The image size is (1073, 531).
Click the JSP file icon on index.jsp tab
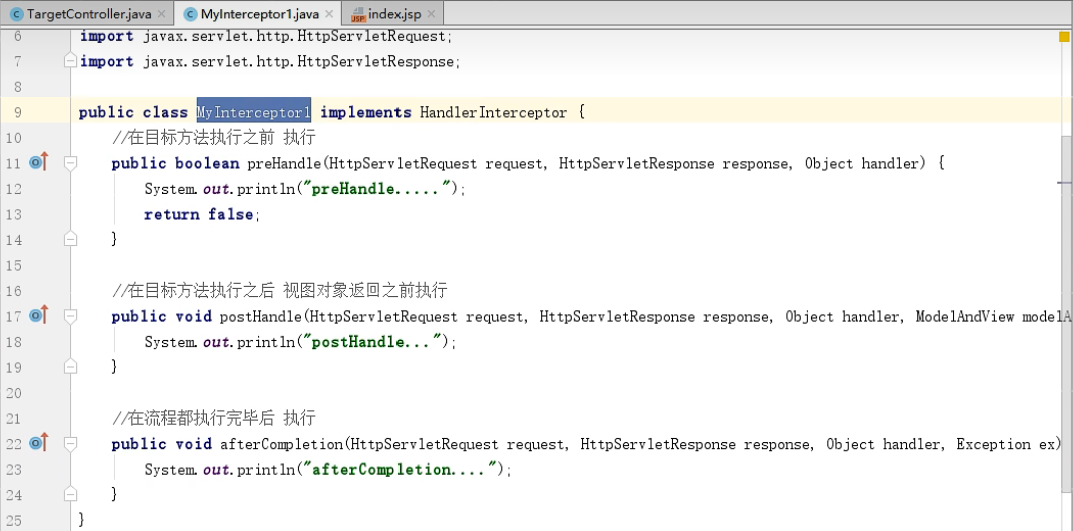coord(359,14)
